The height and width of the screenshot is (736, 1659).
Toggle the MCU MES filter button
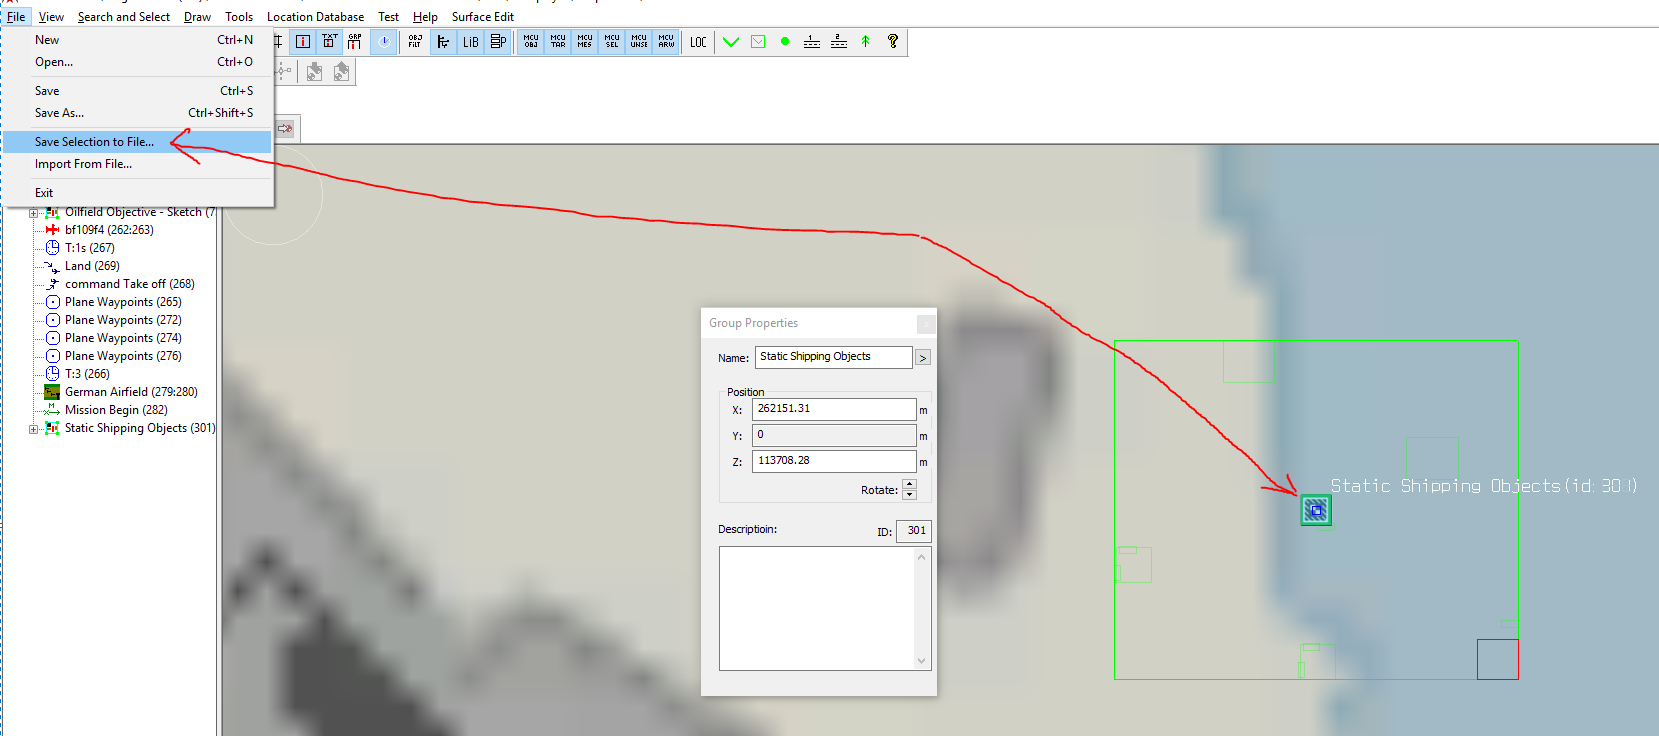[585, 42]
